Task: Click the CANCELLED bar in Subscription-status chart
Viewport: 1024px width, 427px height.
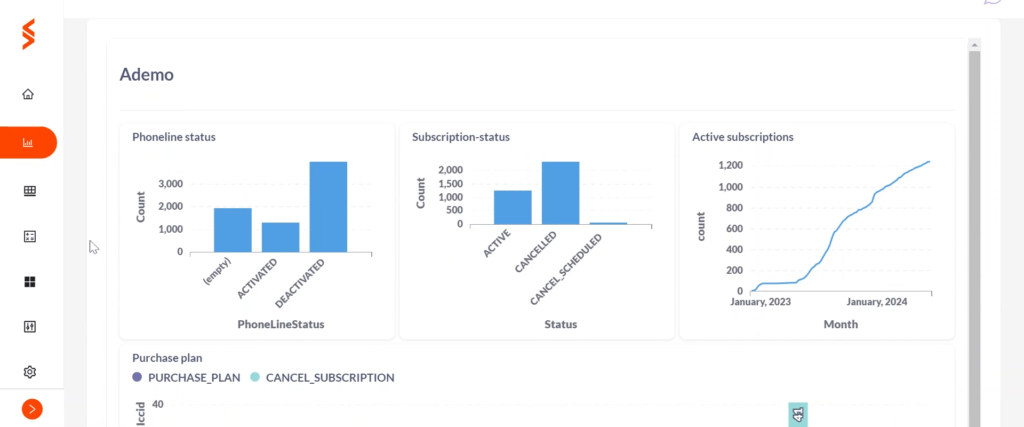Action: 560,193
